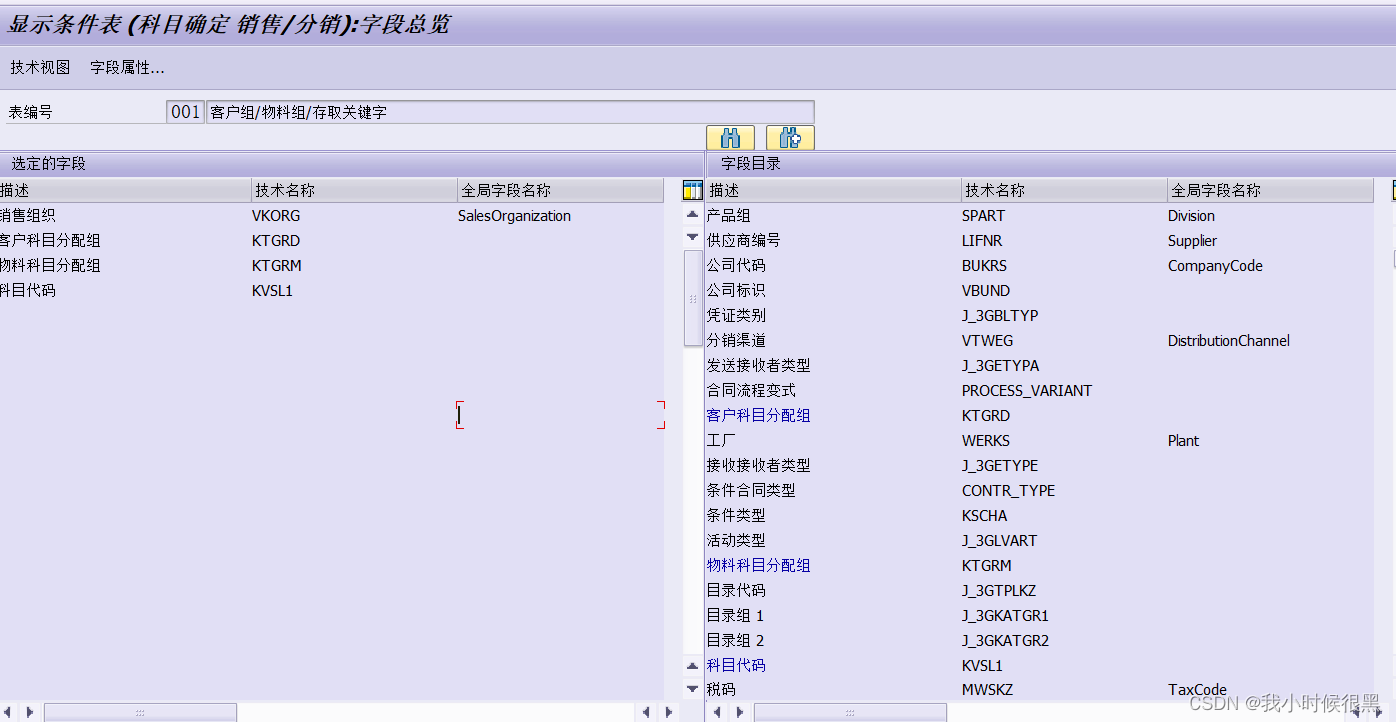Select 目录组 1 catalog row
The width and height of the screenshot is (1396, 722).
(x=735, y=616)
